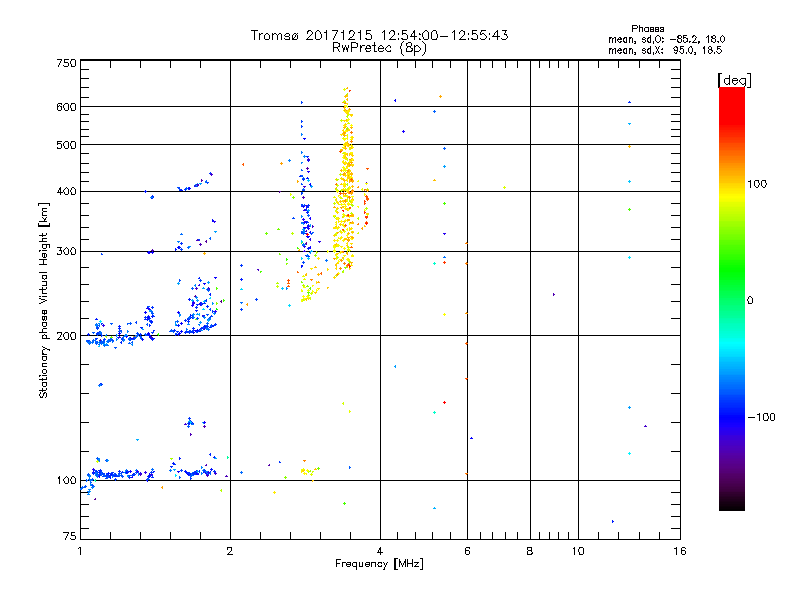Click x-axis tick label '8'
The image size is (800, 600).
[530, 551]
